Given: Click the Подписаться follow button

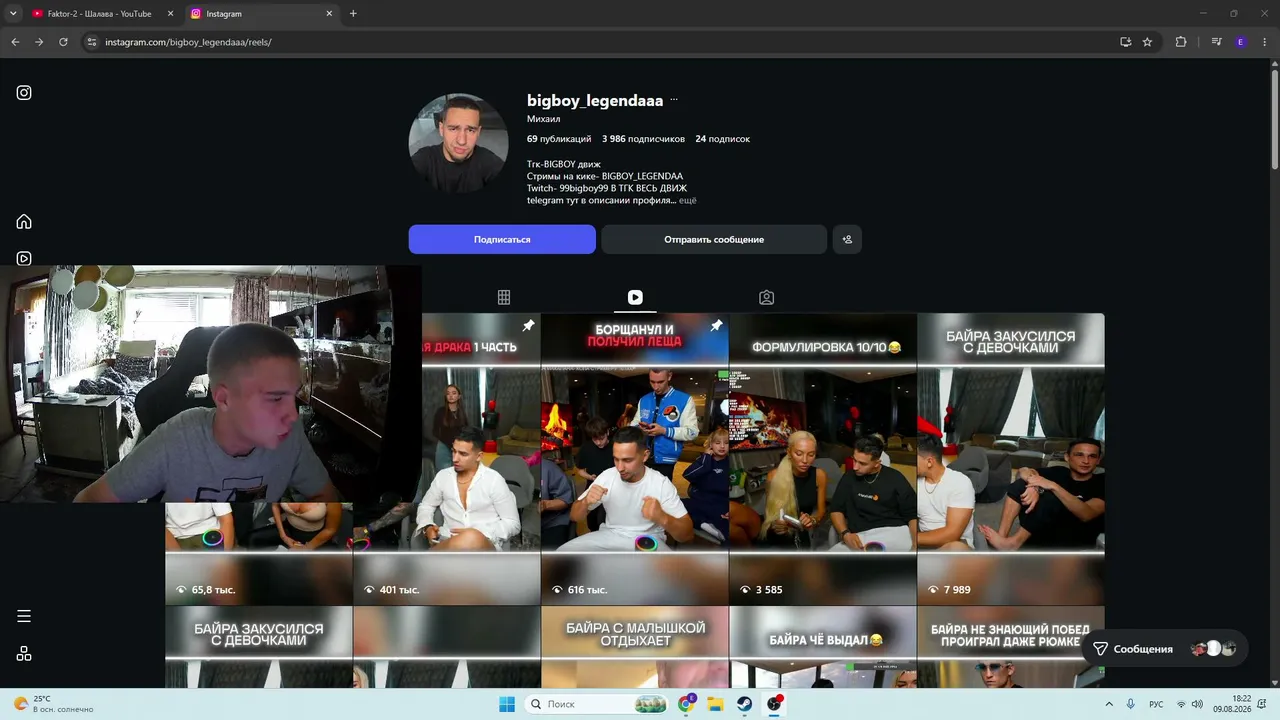Looking at the screenshot, I should [502, 240].
